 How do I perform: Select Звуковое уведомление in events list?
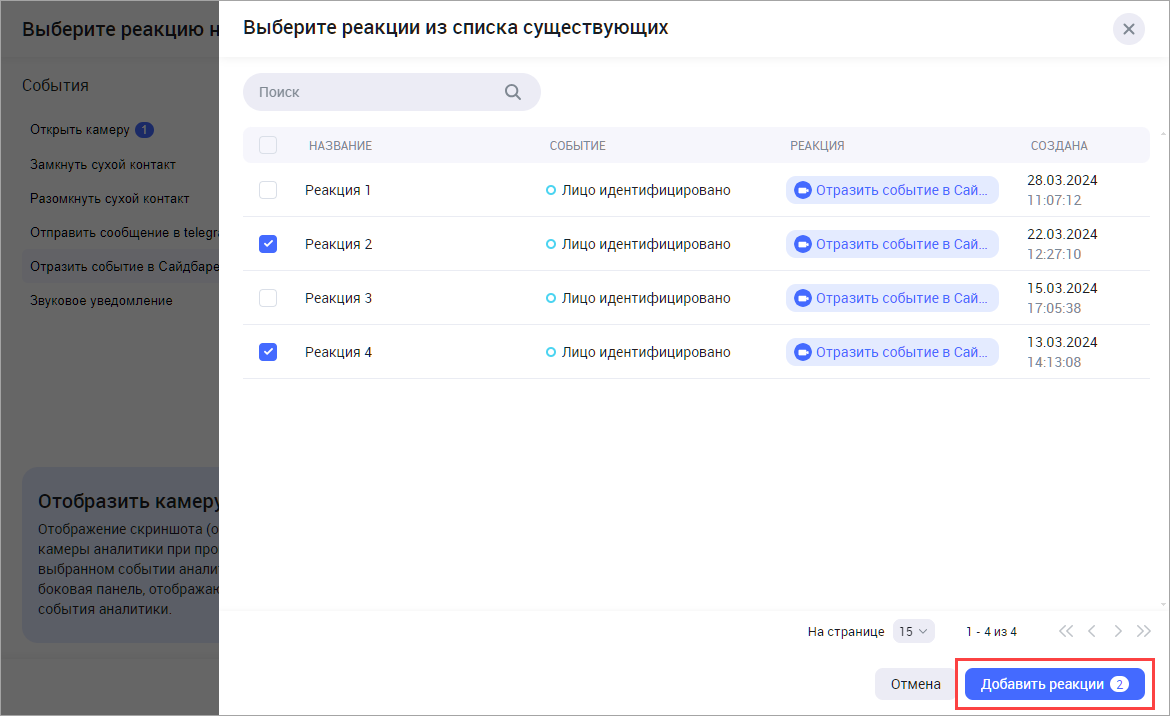pyautogui.click(x=101, y=300)
